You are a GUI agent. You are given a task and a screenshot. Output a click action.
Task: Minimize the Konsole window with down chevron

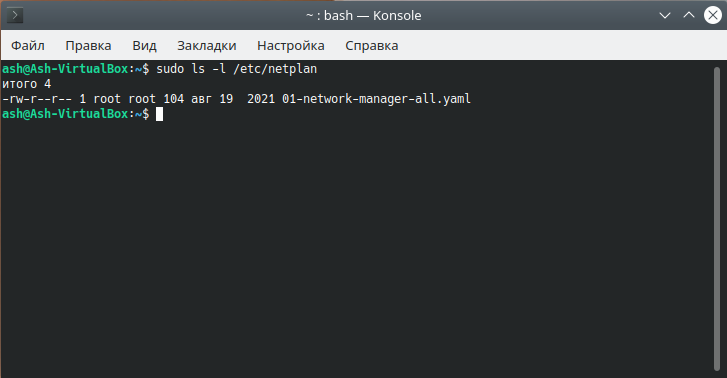coord(665,15)
